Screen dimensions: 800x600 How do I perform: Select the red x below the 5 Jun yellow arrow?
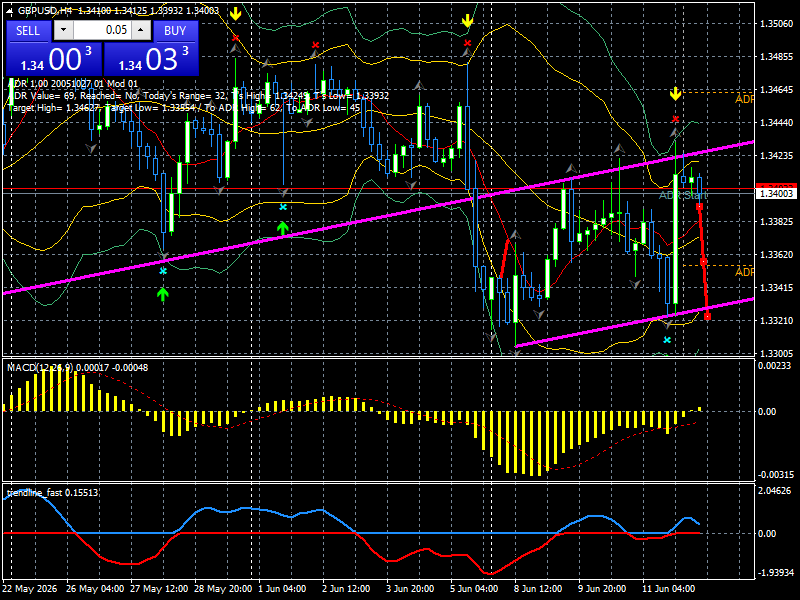pyautogui.click(x=467, y=43)
